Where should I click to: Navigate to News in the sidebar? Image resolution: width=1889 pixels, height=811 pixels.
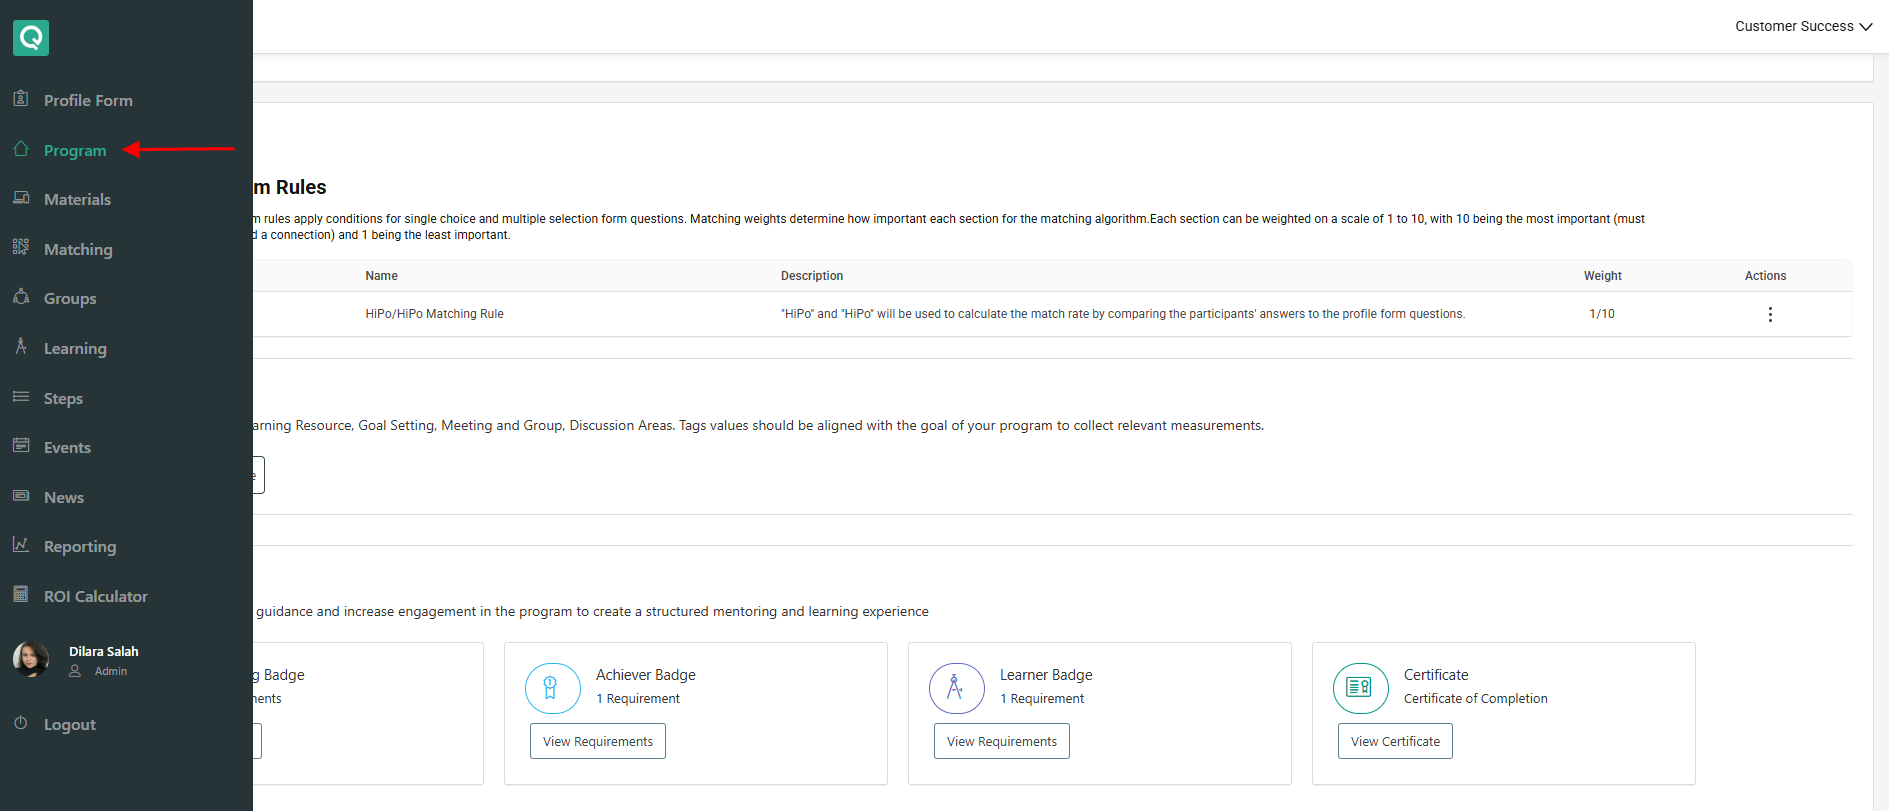tap(64, 497)
